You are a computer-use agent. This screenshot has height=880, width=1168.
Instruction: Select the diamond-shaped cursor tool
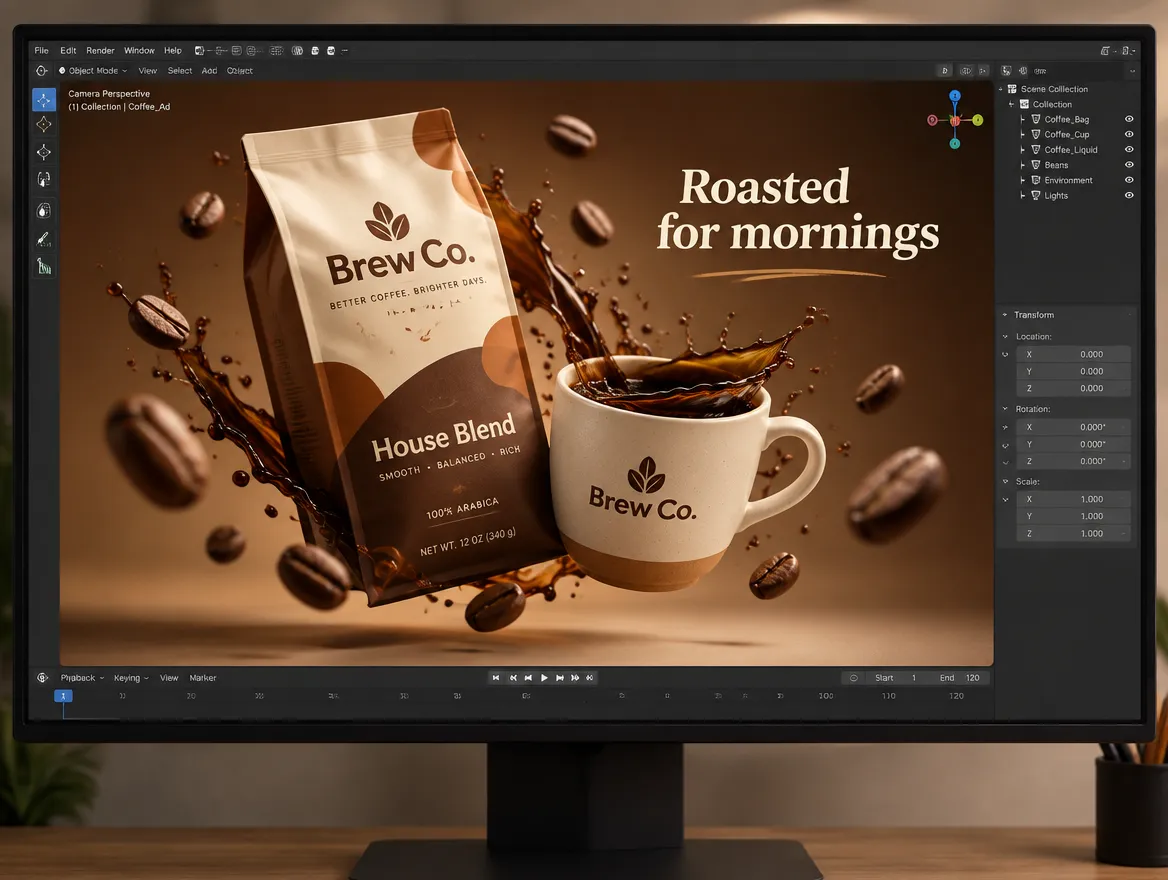pyautogui.click(x=44, y=124)
